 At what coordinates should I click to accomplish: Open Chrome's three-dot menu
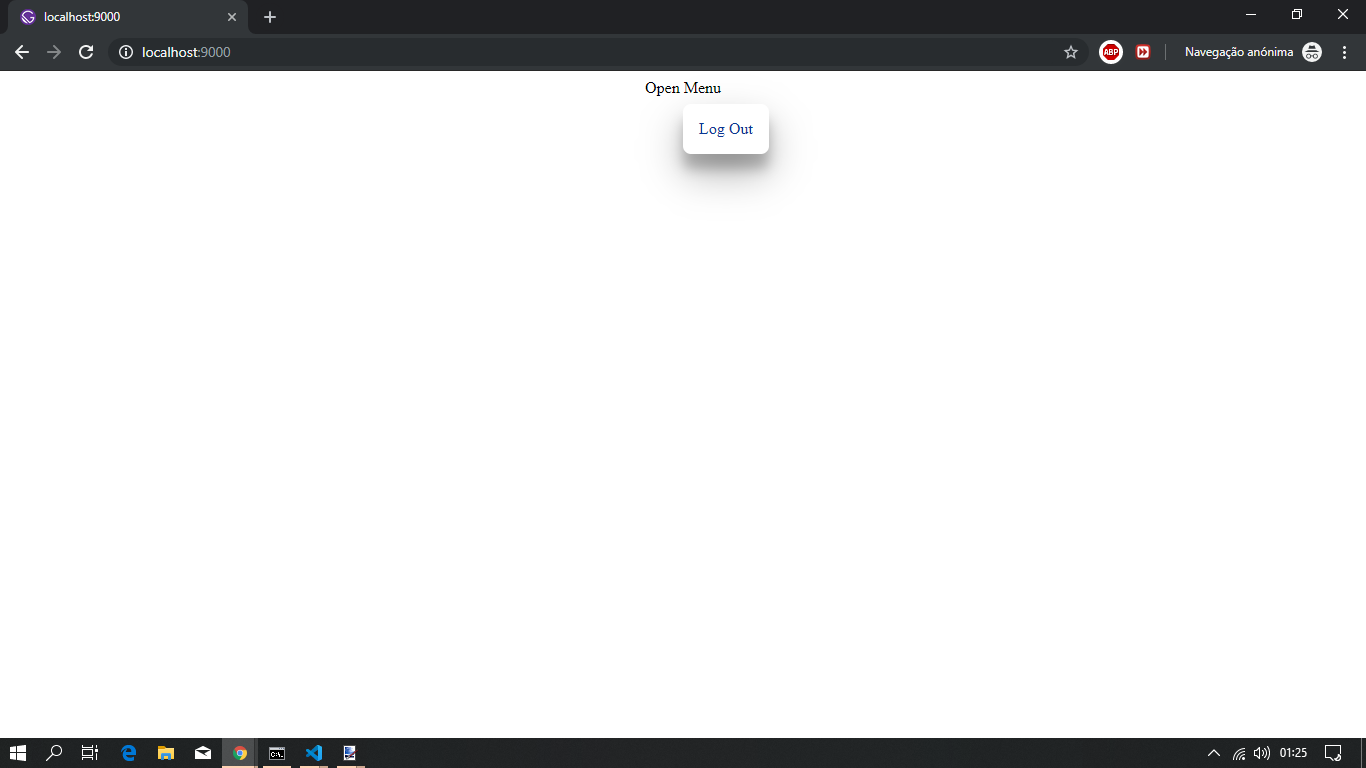pos(1344,51)
